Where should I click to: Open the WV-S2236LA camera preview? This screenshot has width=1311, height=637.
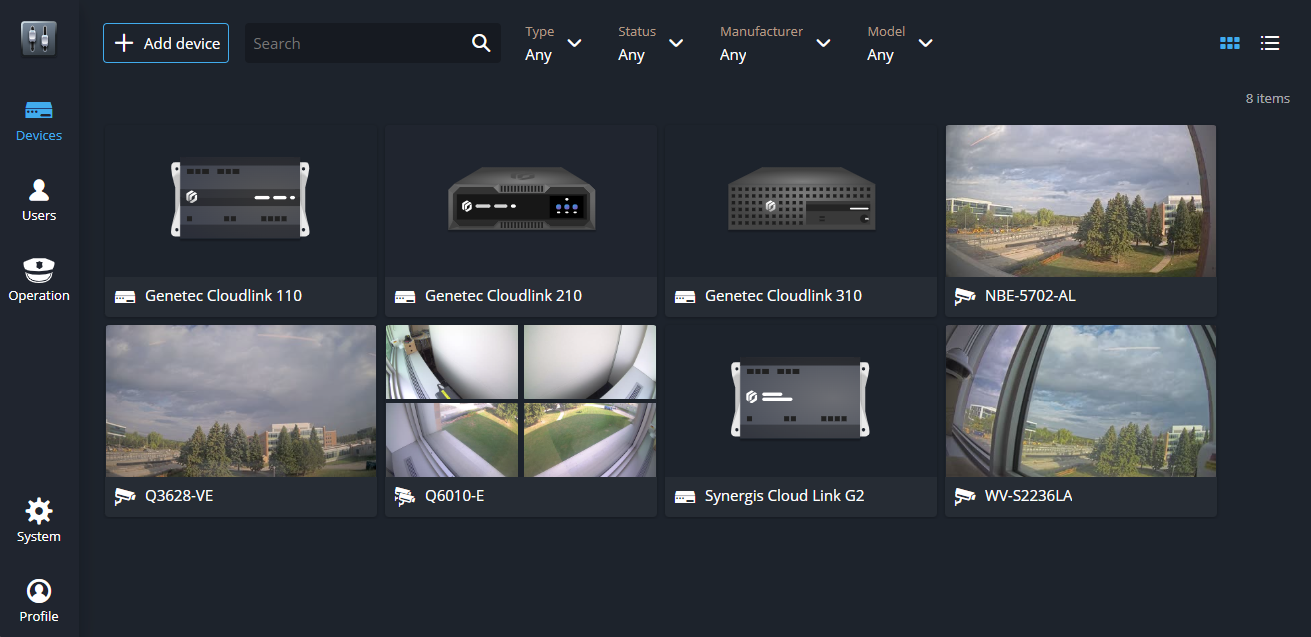click(1081, 400)
